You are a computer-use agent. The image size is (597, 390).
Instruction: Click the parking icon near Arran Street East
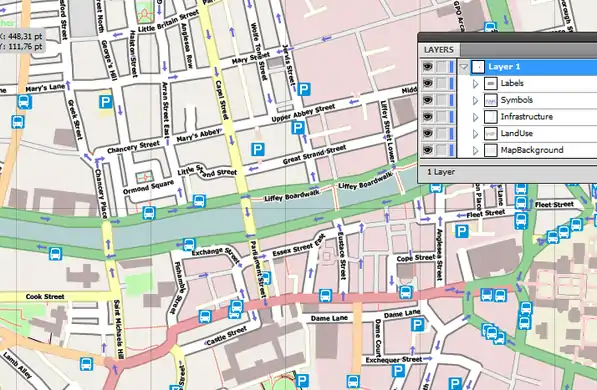[105, 102]
